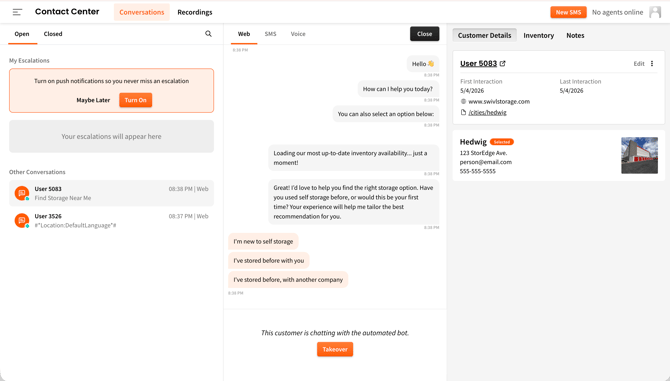The image size is (670, 381).
Task: Open the user profile avatar
Action: (x=655, y=12)
